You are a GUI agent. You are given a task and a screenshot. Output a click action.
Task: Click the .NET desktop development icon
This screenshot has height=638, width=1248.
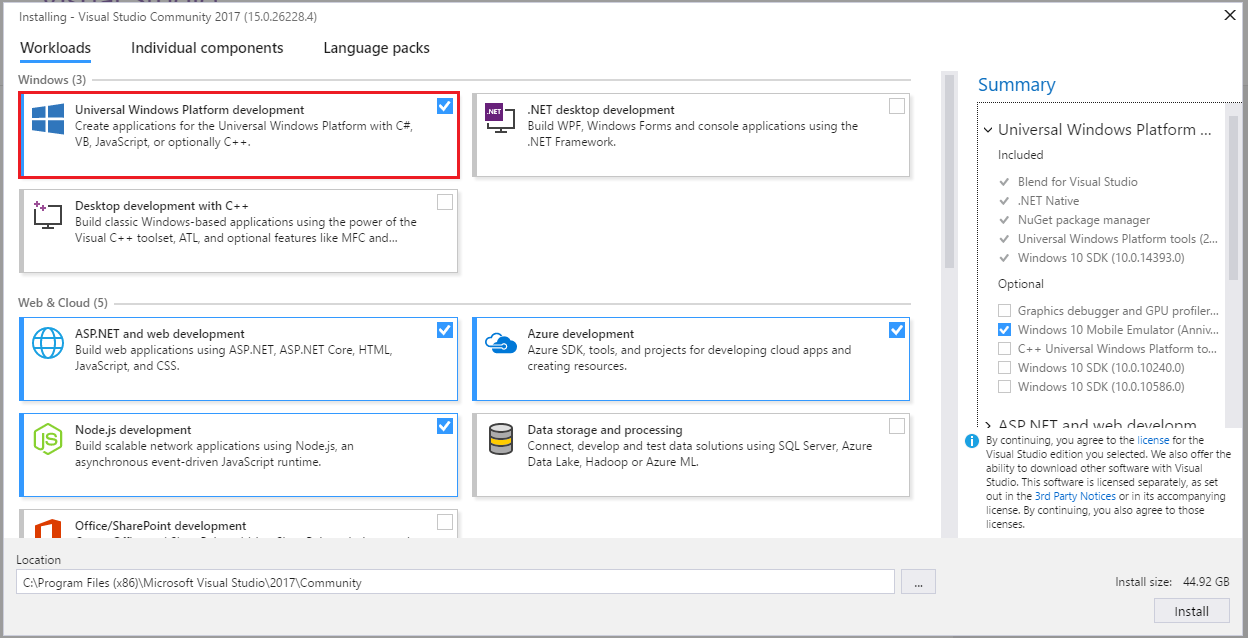[500, 119]
